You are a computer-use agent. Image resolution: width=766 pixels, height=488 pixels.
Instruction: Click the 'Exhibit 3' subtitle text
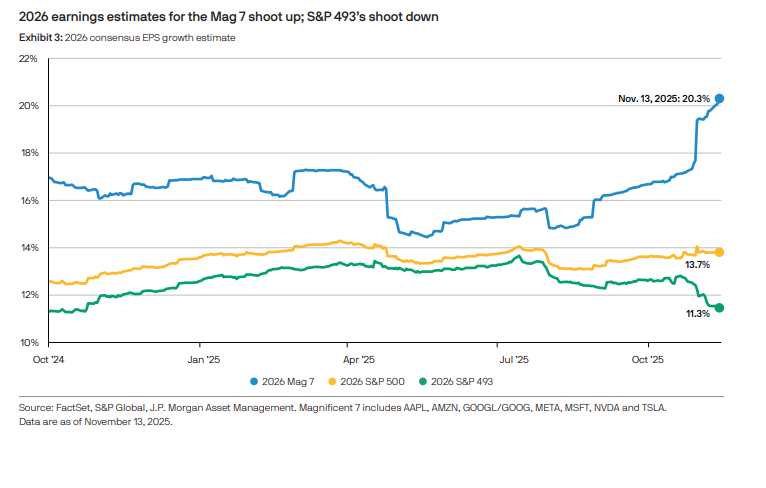pos(127,37)
